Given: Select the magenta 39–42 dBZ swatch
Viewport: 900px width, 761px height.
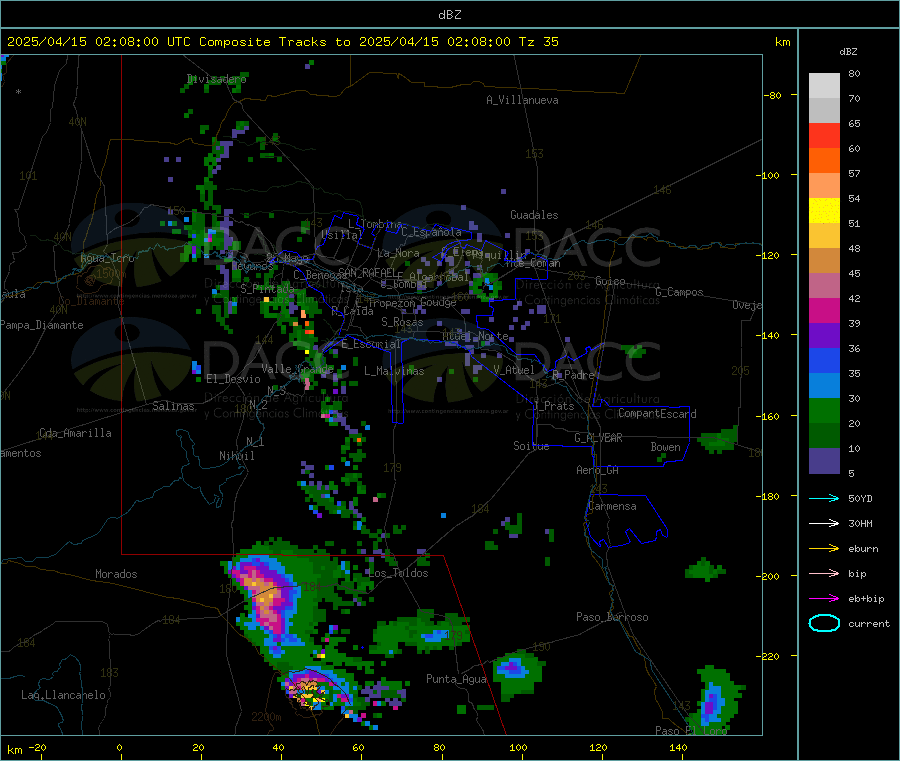Looking at the screenshot, I should (824, 310).
